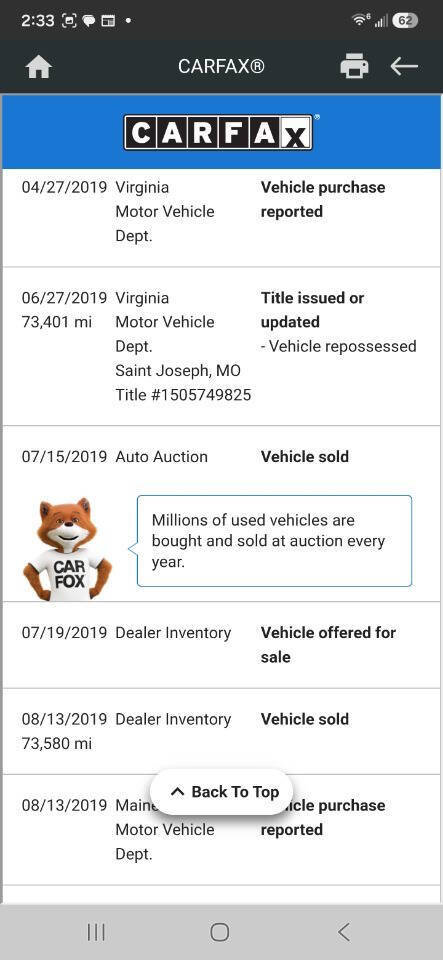Select 04/27/2019 Vehicle purchase reported entry
This screenshot has width=443, height=960.
click(x=222, y=212)
